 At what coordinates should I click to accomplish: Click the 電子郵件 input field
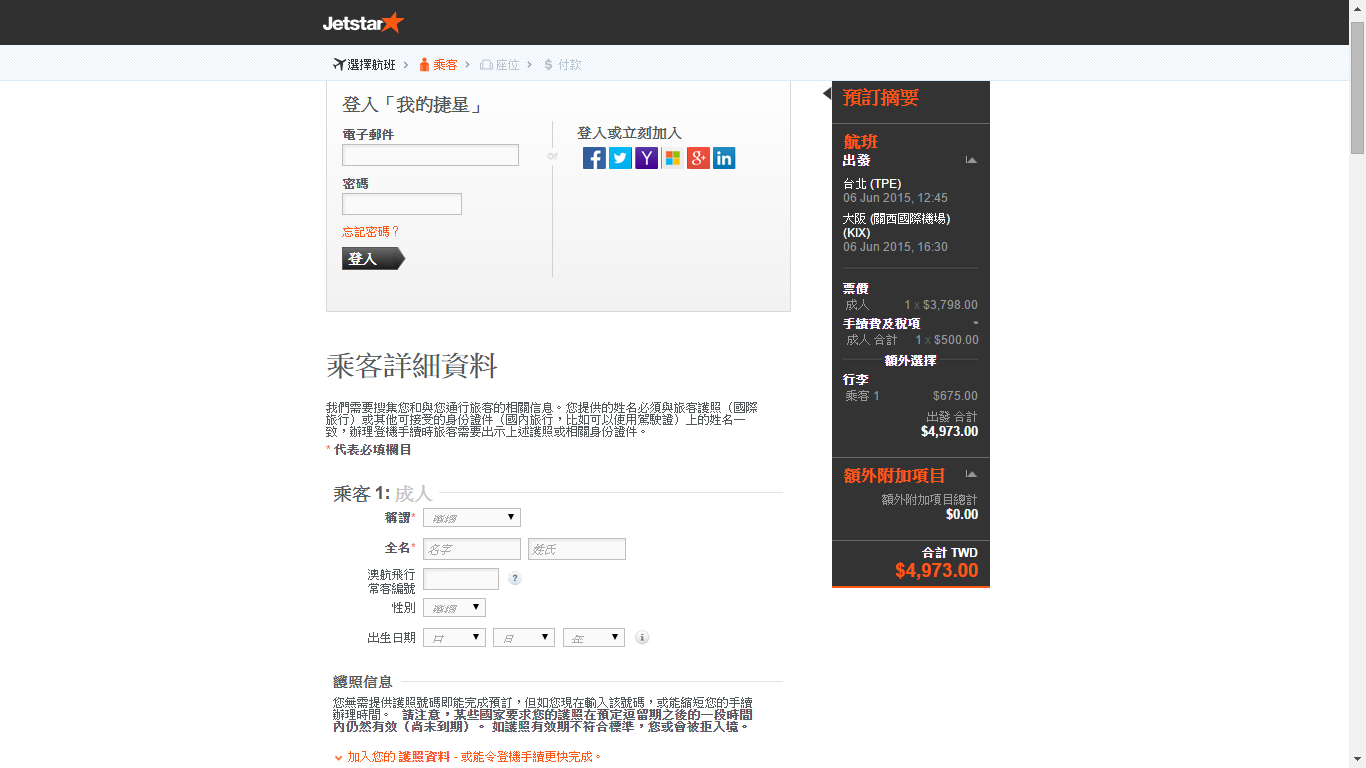(430, 155)
